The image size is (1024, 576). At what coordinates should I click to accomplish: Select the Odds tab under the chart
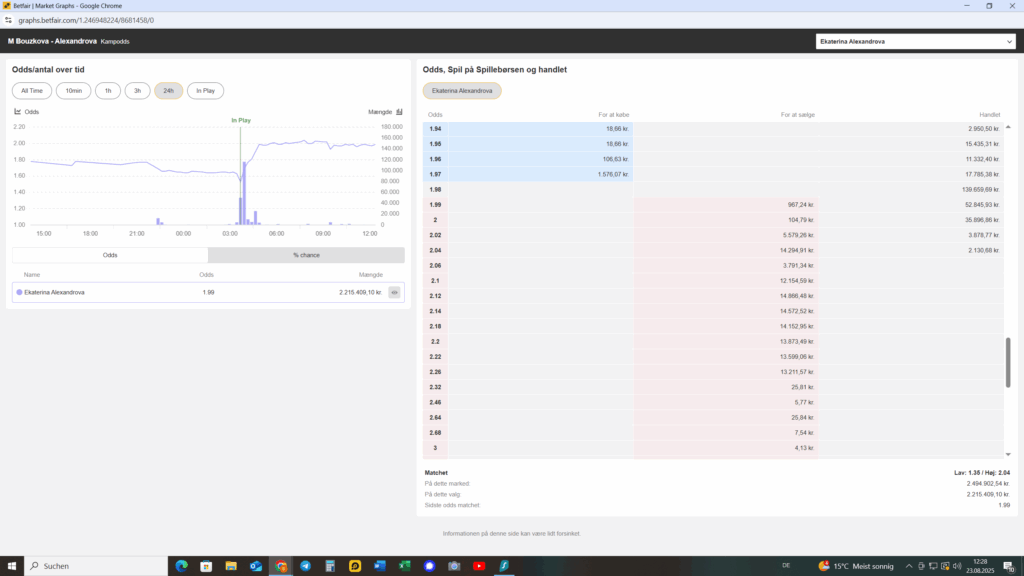(x=110, y=255)
